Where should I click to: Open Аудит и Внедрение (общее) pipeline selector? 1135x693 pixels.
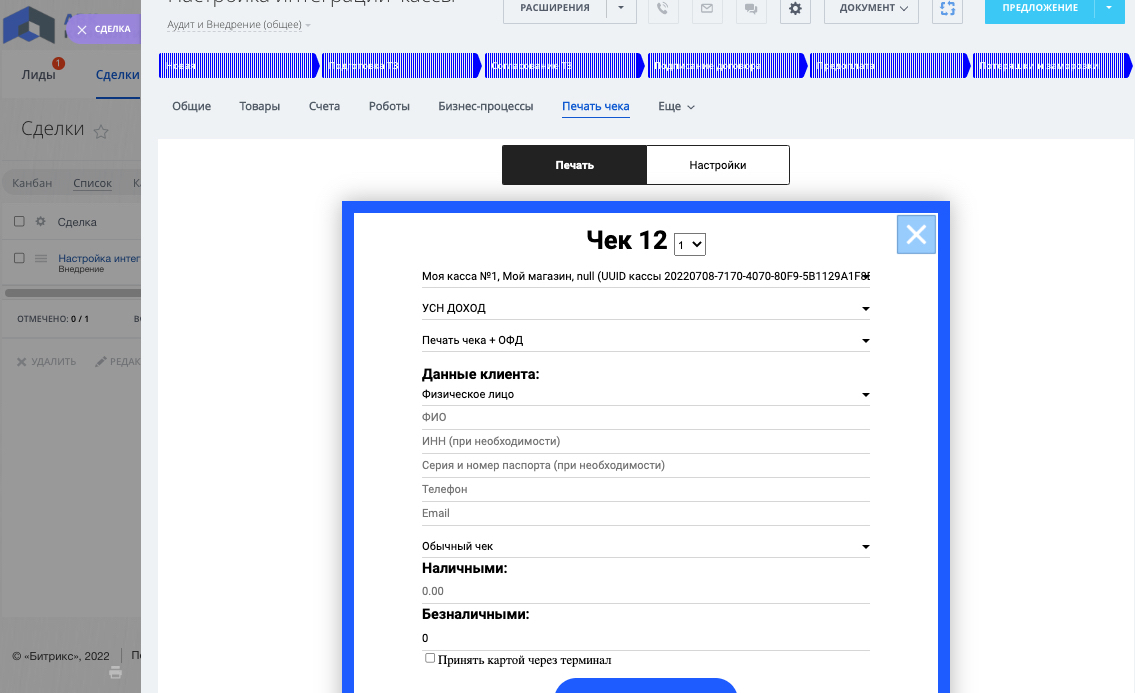pos(239,25)
